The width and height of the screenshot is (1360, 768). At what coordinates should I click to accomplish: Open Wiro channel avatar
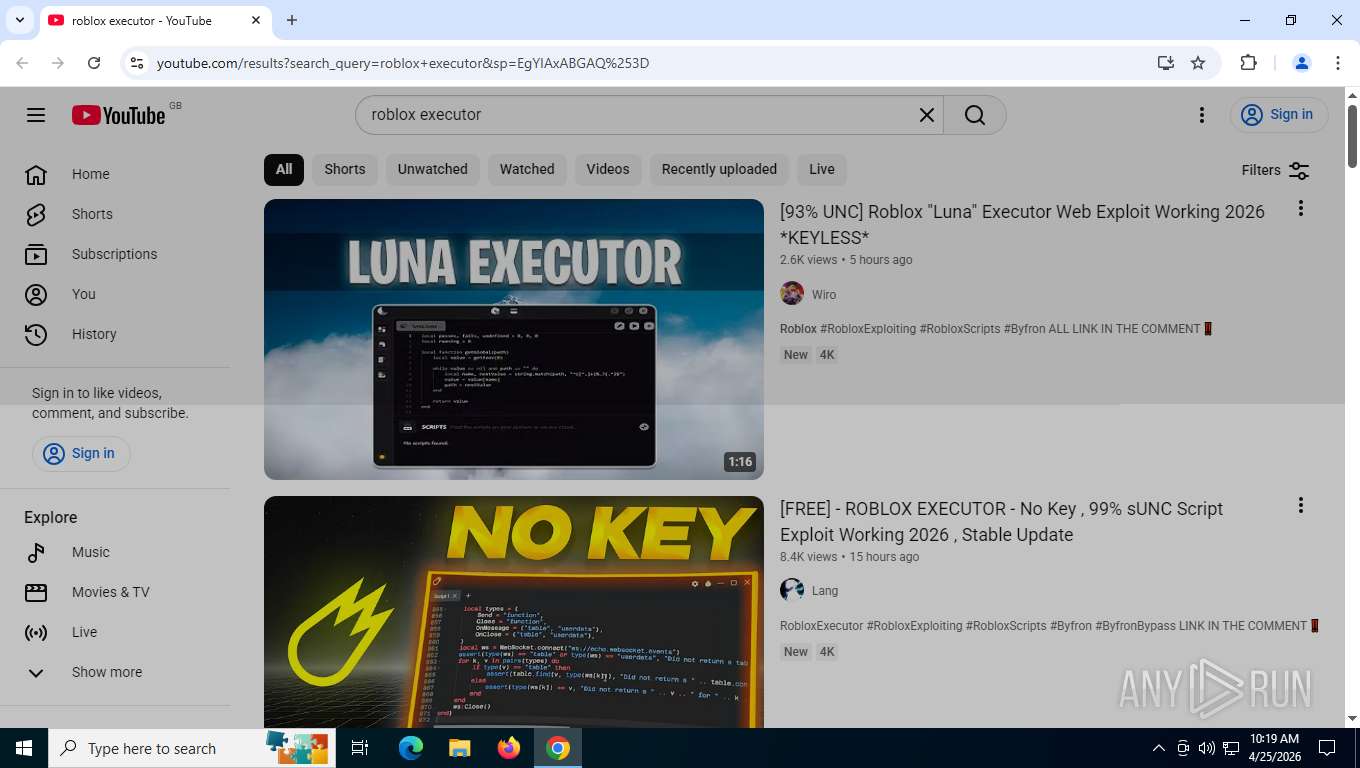(x=792, y=294)
